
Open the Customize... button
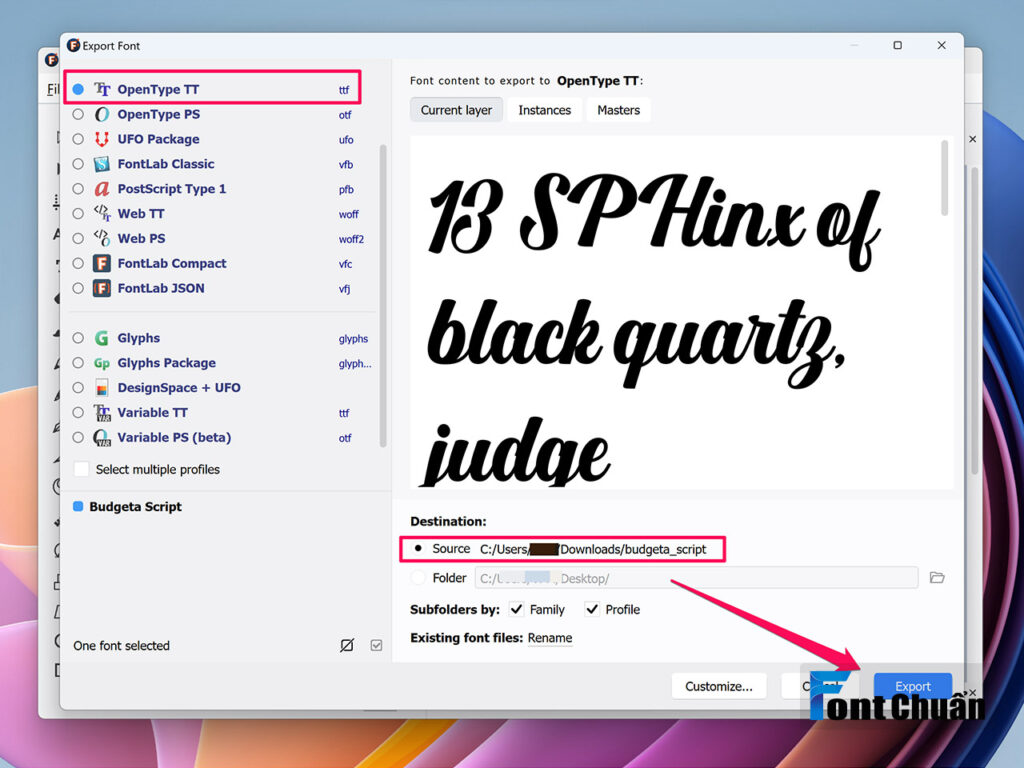pyautogui.click(x=718, y=686)
